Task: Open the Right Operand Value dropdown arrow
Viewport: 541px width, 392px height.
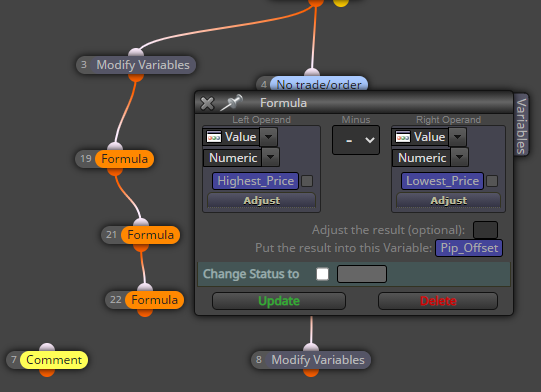Action: (458, 137)
